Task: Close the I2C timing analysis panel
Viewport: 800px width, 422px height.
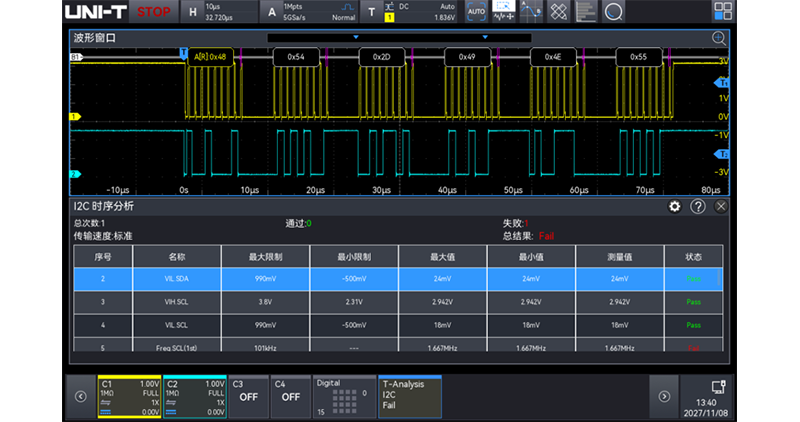Action: [x=720, y=207]
